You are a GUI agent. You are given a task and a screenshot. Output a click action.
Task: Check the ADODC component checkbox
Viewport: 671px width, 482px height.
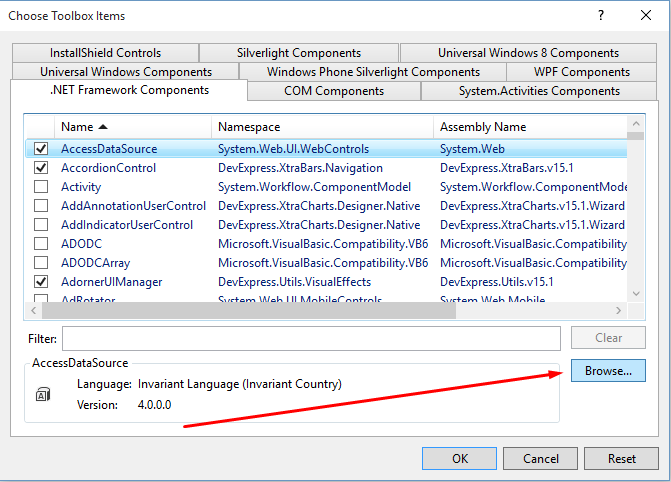[x=41, y=244]
